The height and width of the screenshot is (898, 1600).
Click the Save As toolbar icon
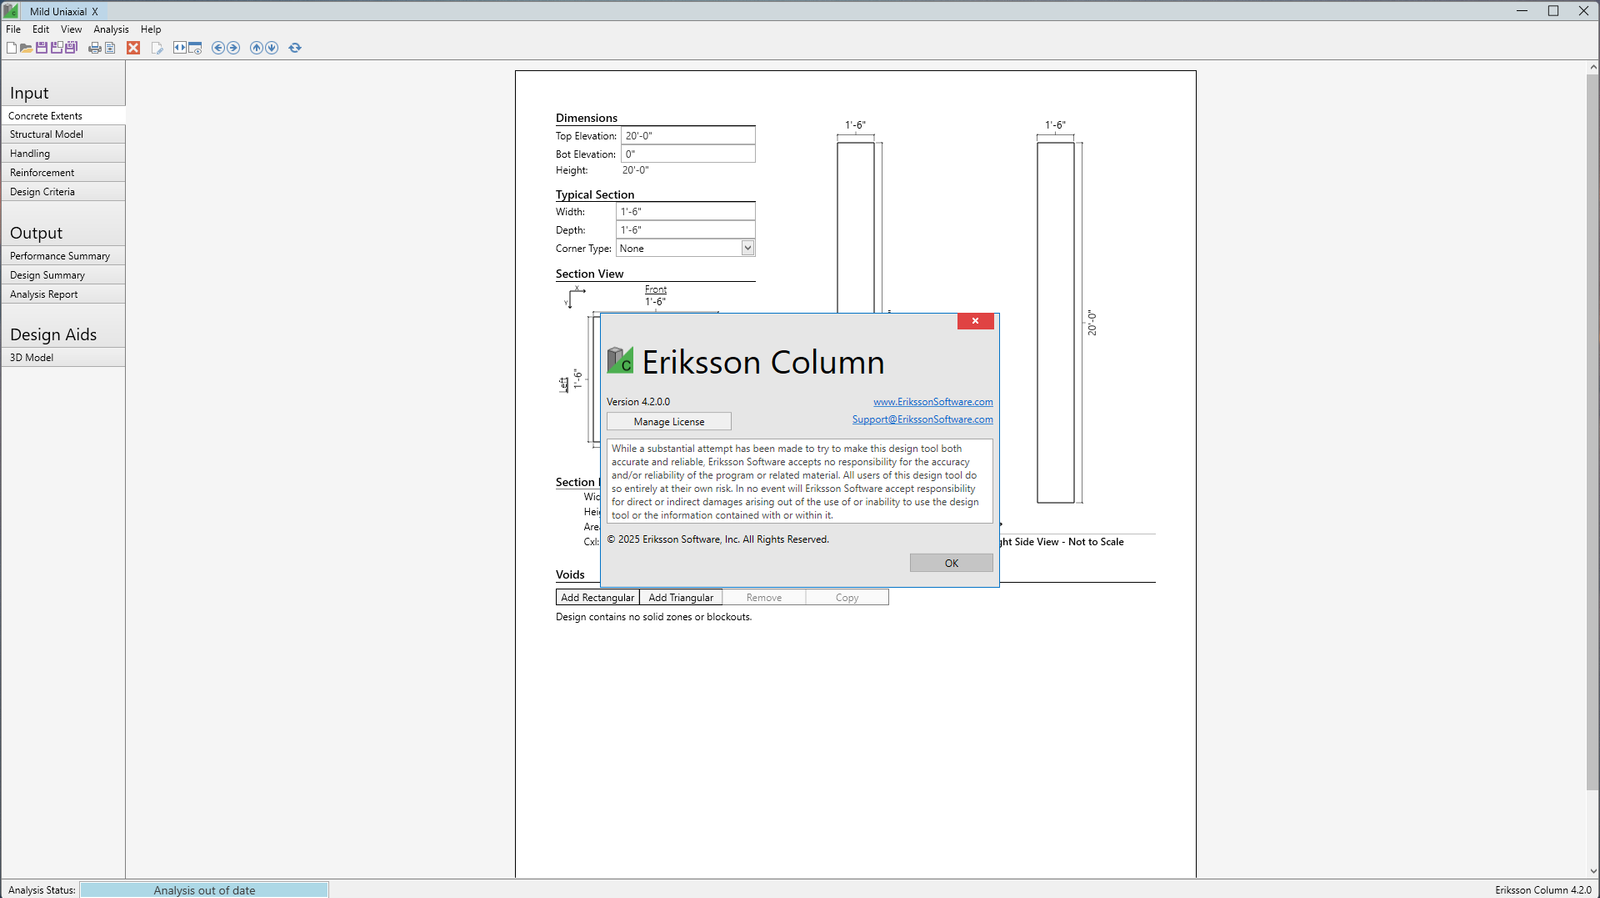pyautogui.click(x=57, y=48)
